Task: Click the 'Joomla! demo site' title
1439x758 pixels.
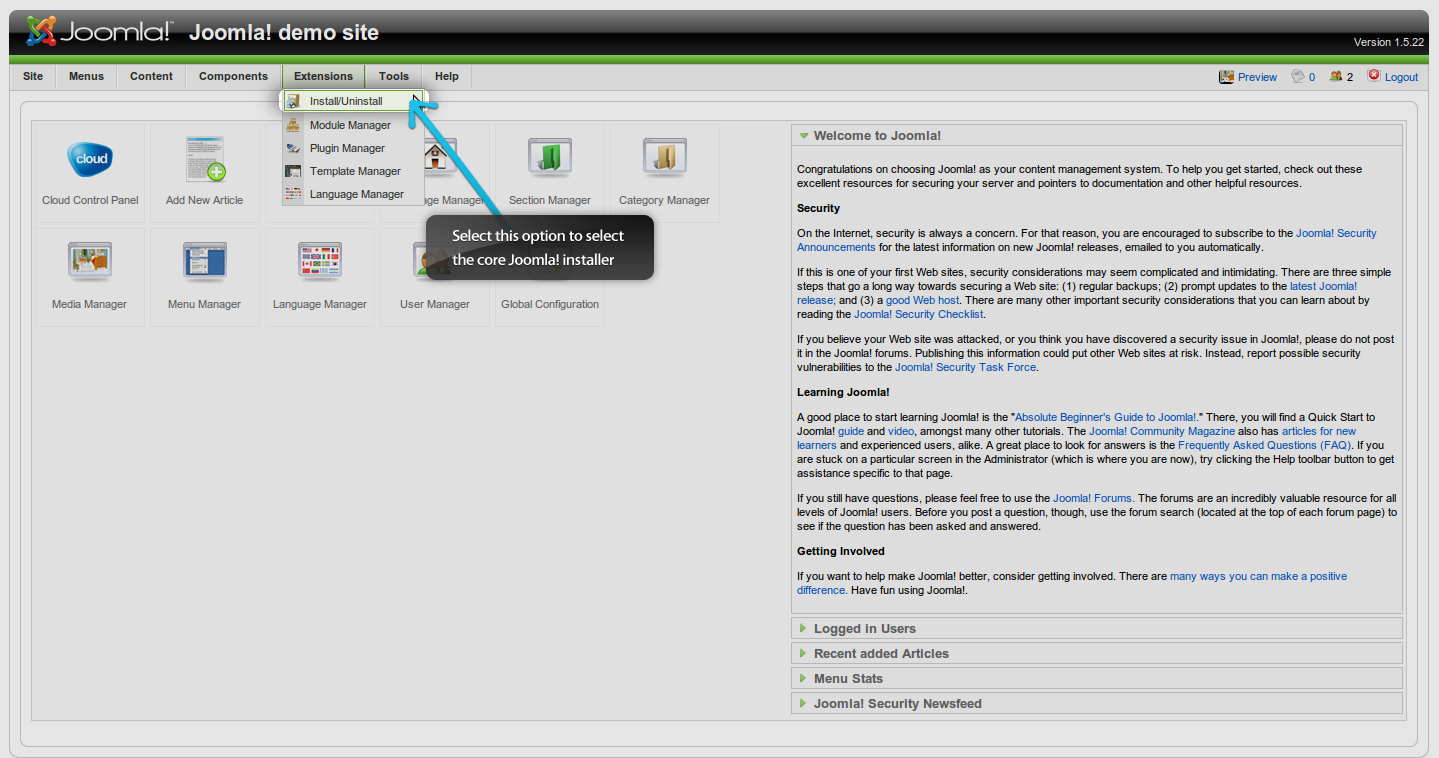Action: [284, 33]
